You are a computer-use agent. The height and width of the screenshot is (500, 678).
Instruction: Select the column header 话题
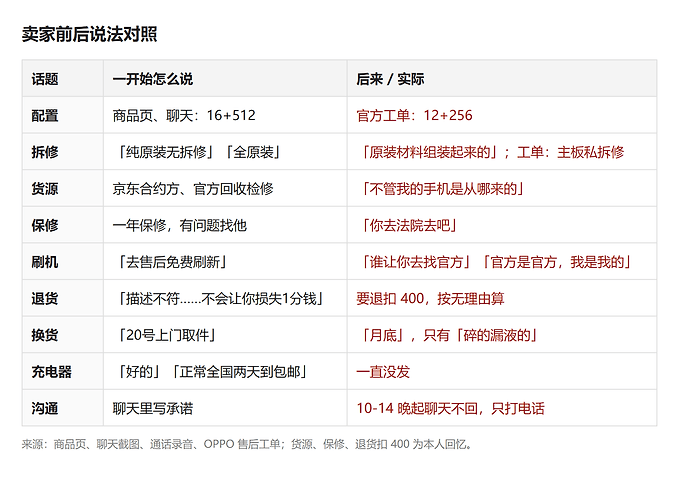click(x=63, y=78)
